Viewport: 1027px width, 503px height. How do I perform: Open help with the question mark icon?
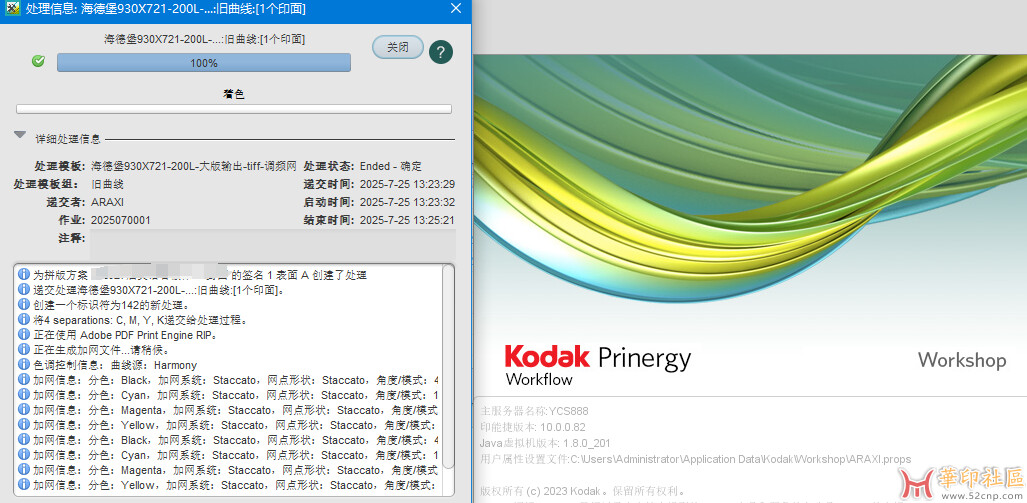(441, 51)
